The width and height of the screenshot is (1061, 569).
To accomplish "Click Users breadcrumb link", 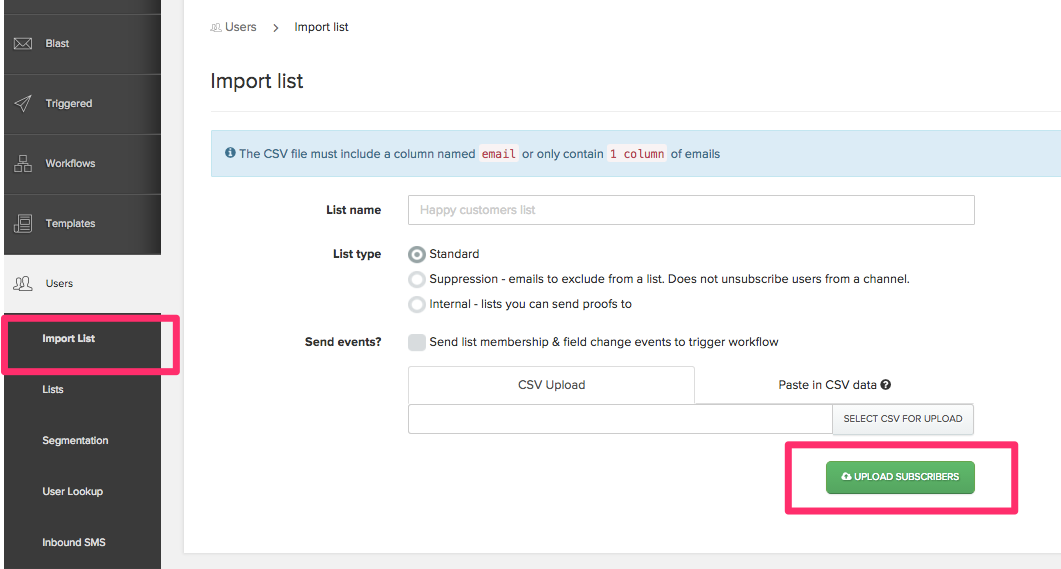I will [x=240, y=27].
